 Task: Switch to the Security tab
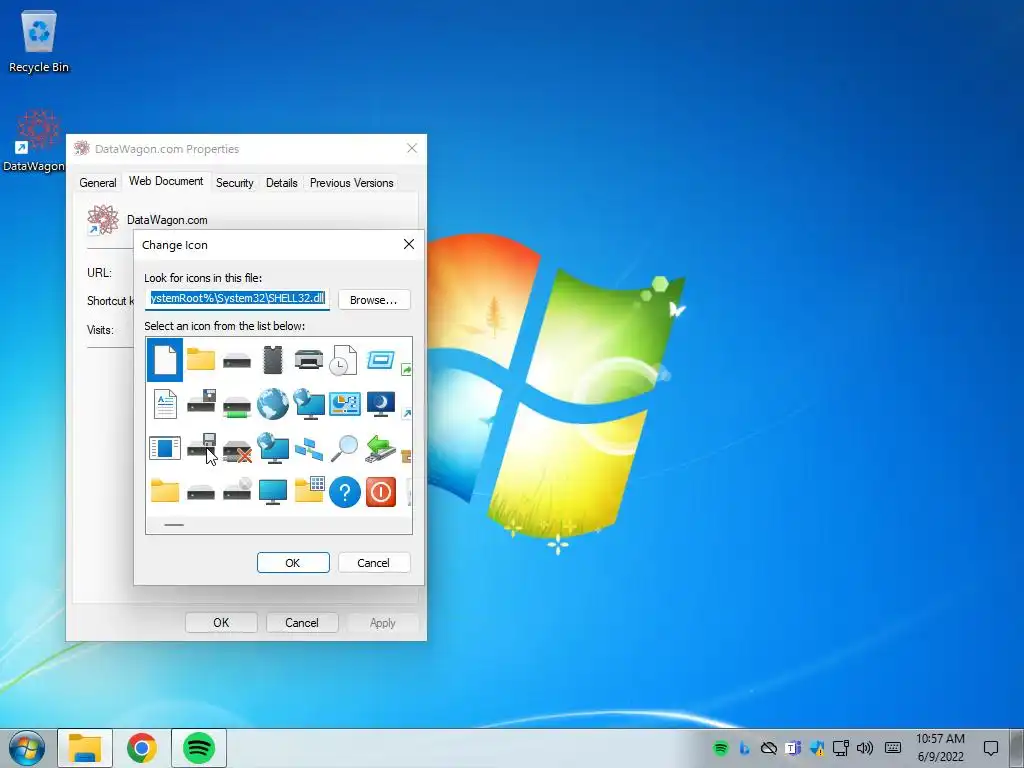(234, 183)
